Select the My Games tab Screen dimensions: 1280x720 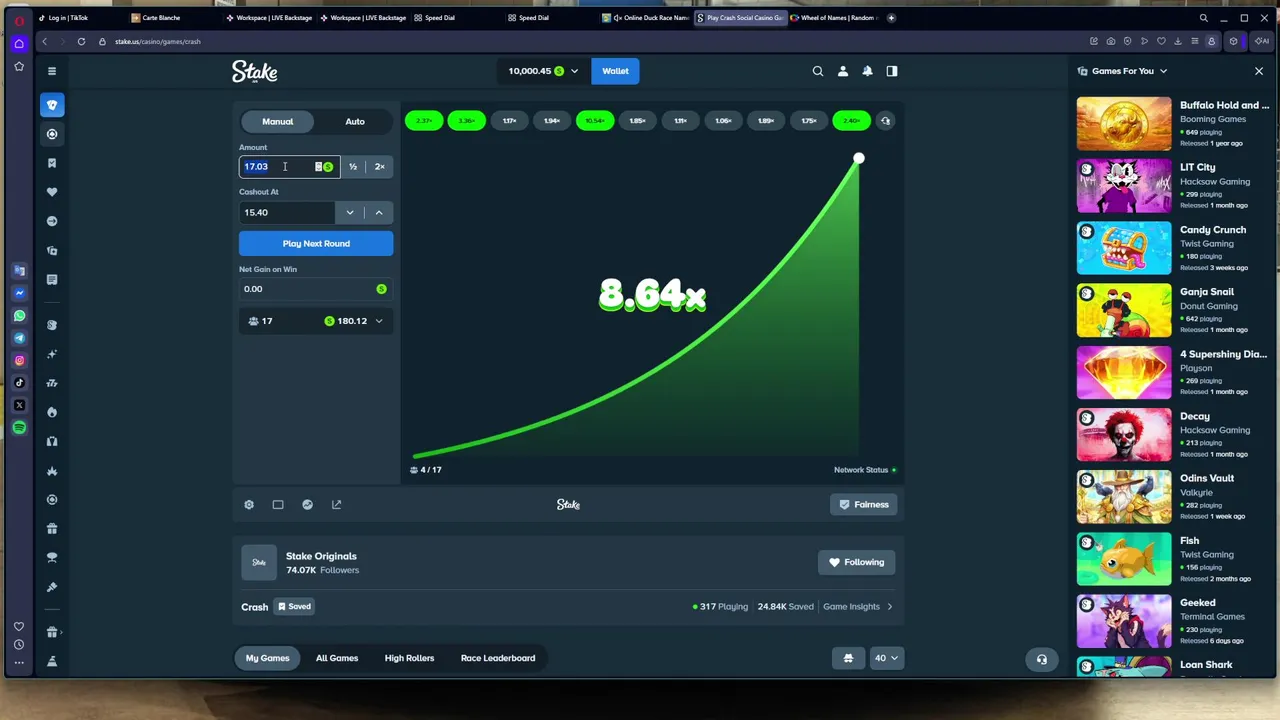[x=267, y=658]
